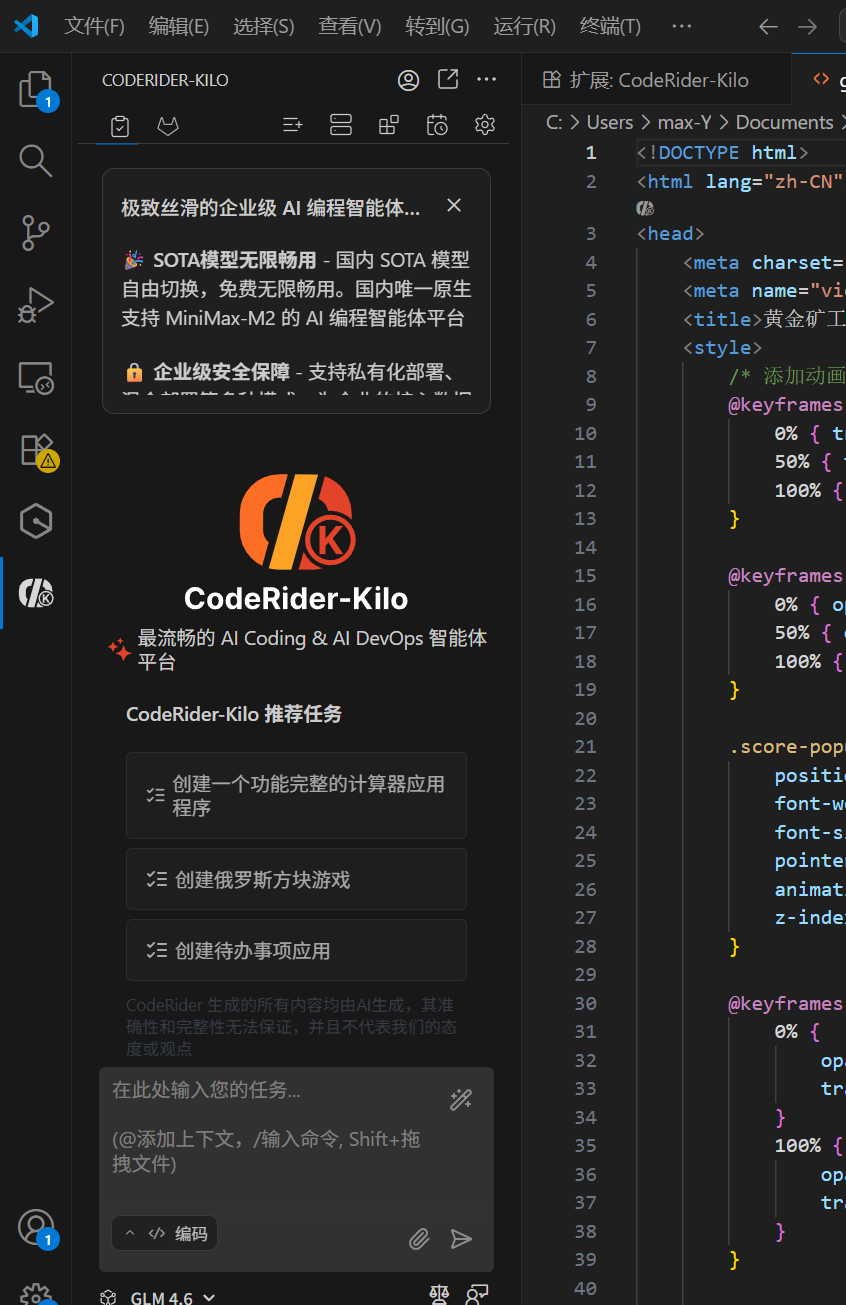Close the announcement banner
Image resolution: width=846 pixels, height=1305 pixels.
pos(454,205)
